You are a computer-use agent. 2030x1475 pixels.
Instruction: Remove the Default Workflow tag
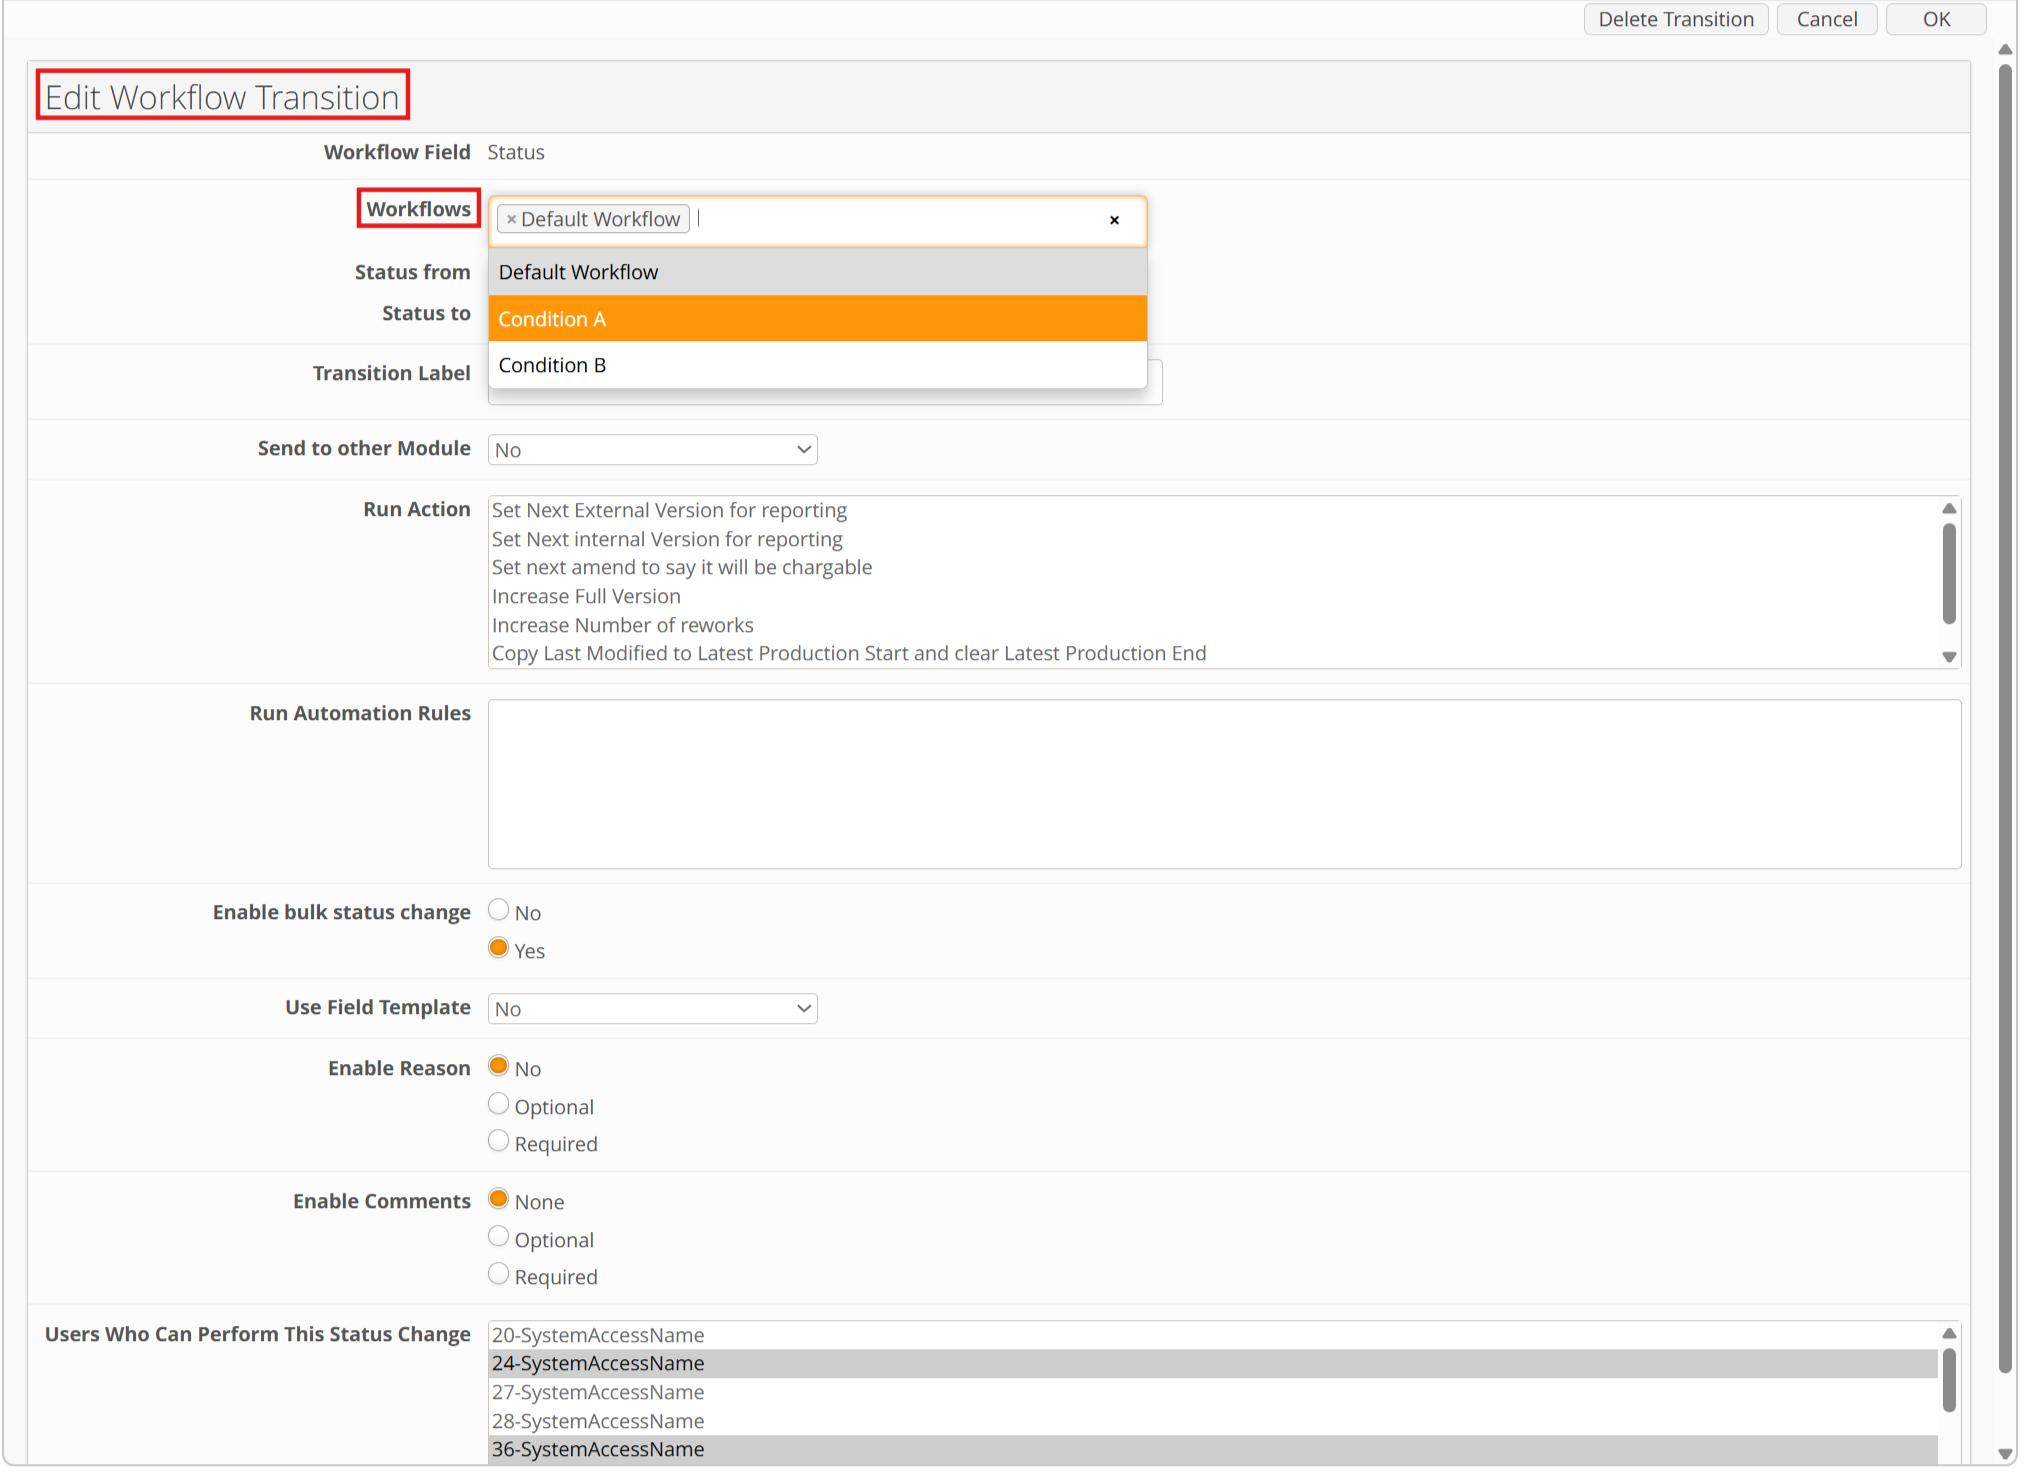click(x=511, y=220)
